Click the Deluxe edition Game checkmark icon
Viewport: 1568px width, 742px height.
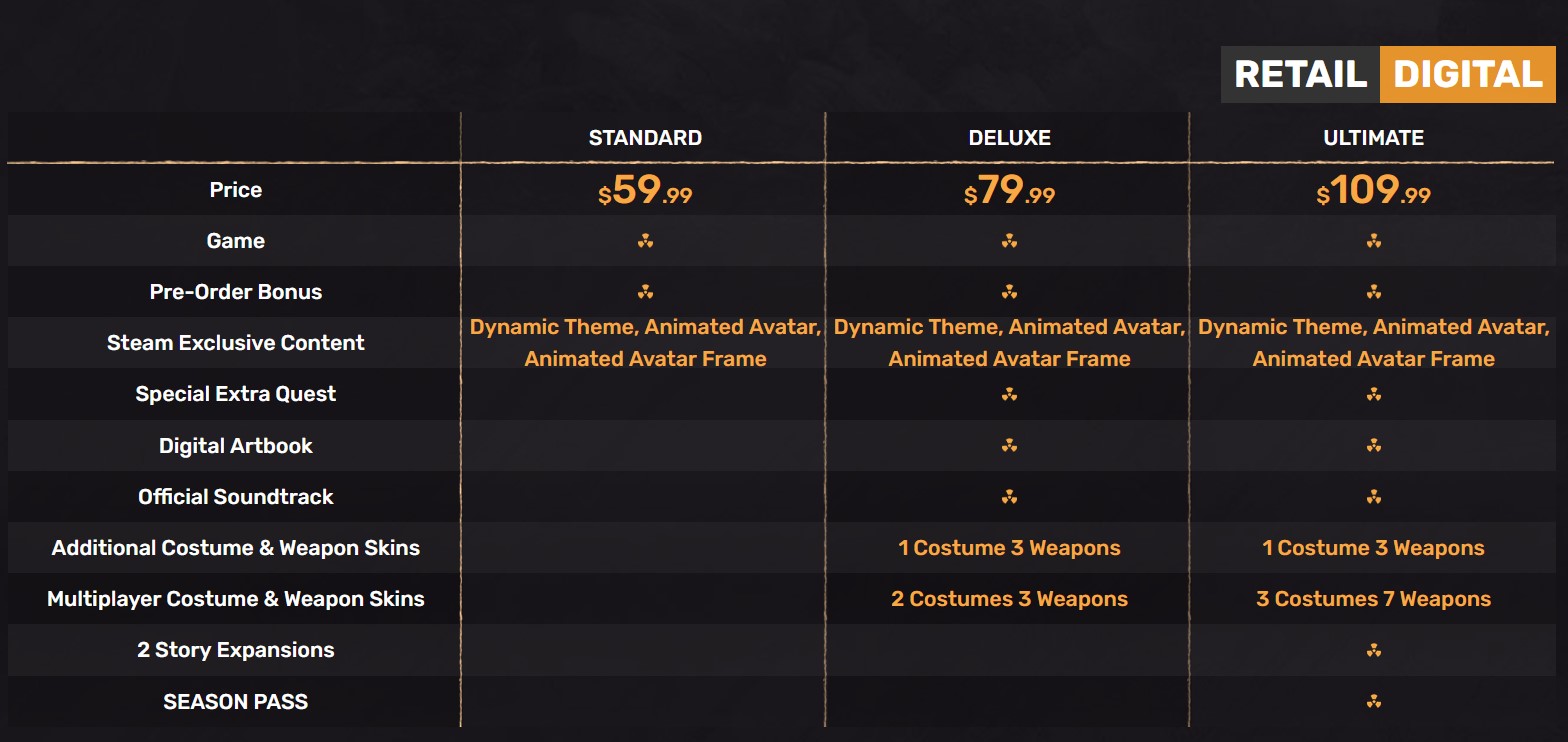pyautogui.click(x=1009, y=241)
